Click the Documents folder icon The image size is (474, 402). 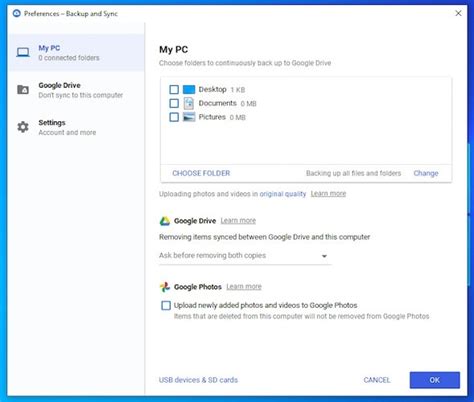[189, 103]
